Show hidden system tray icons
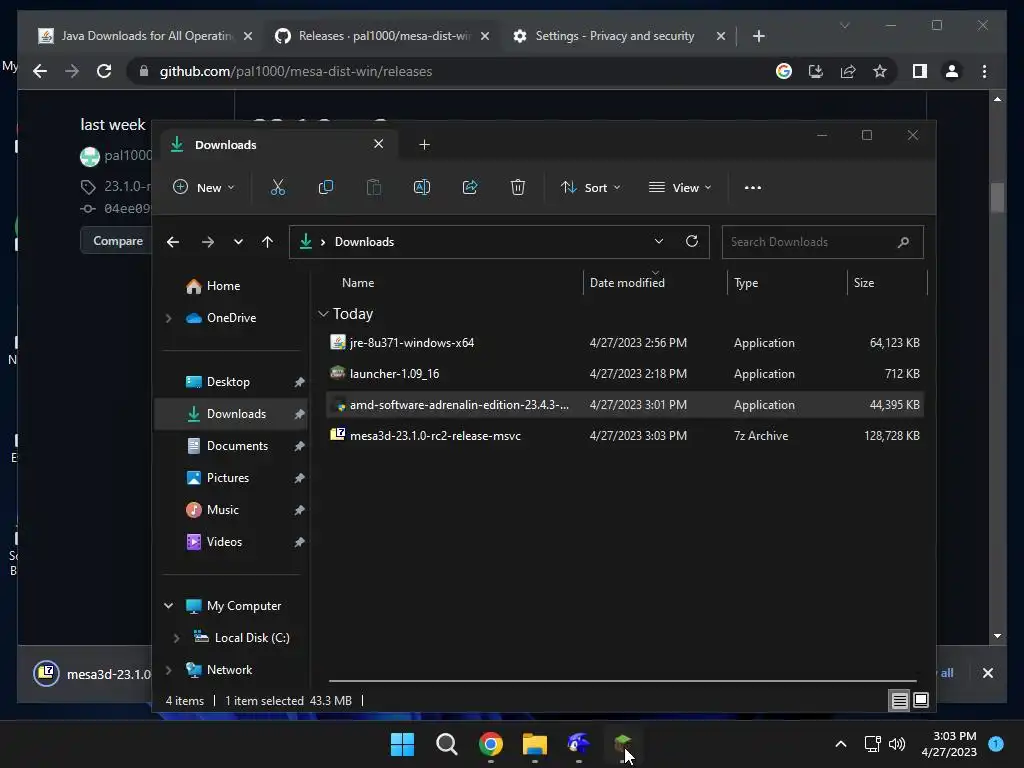Image resolution: width=1024 pixels, height=768 pixels. [841, 744]
